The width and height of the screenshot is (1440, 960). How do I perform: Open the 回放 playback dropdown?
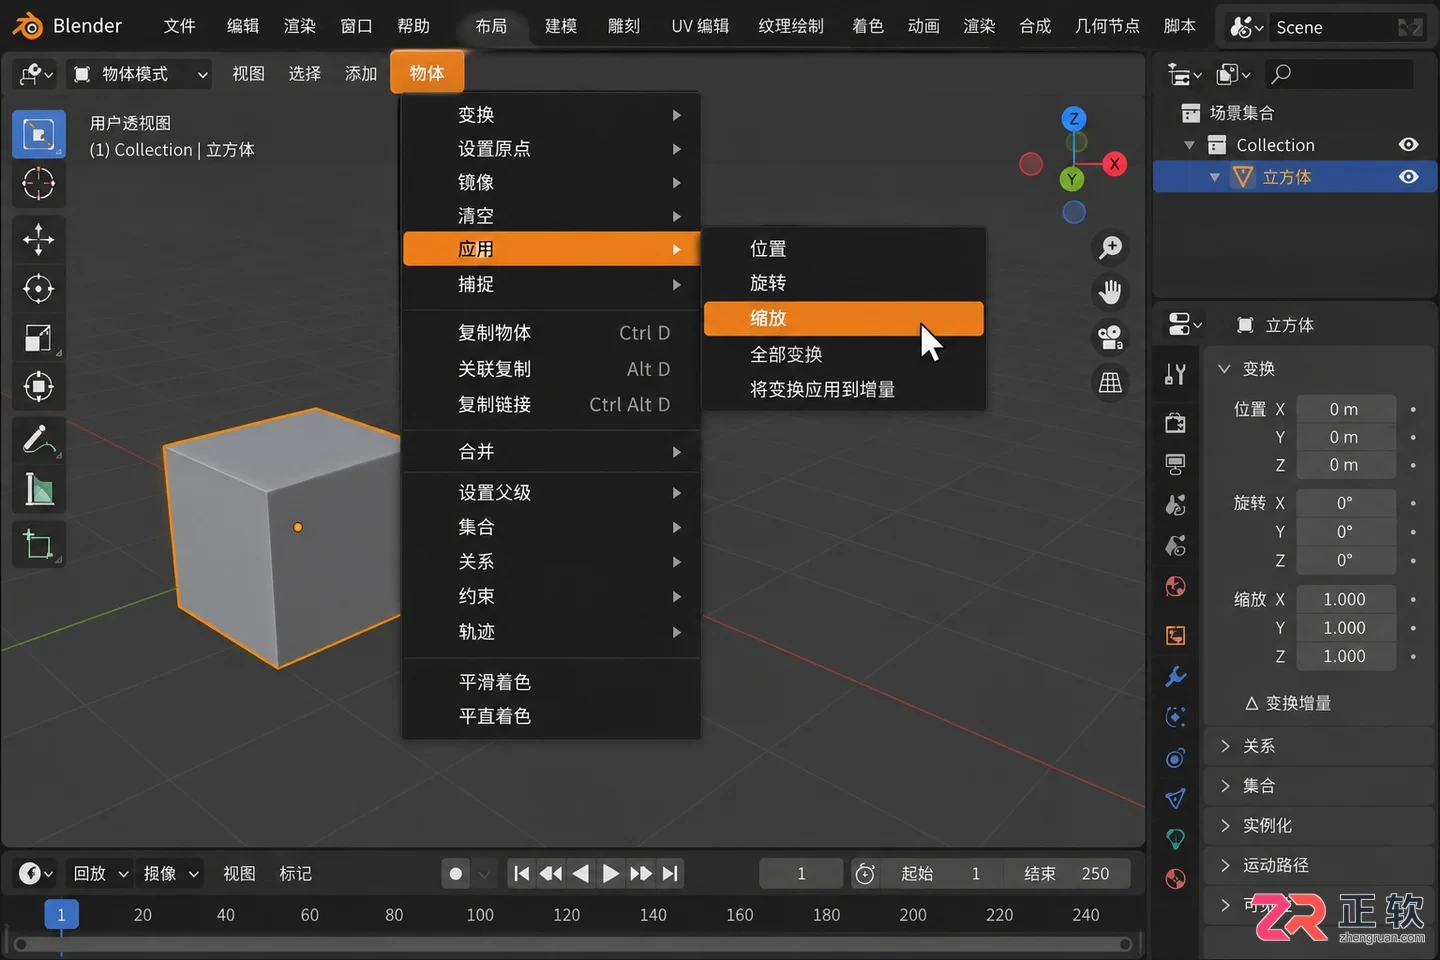coord(101,874)
